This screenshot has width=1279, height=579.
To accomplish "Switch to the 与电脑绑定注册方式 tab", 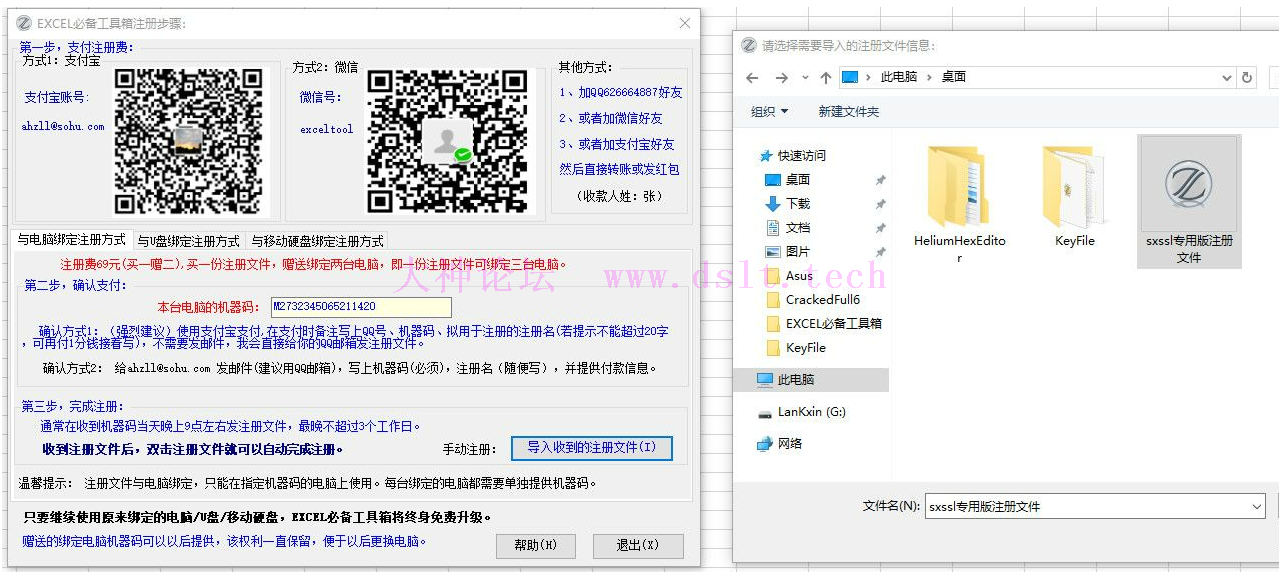I will tap(72, 240).
